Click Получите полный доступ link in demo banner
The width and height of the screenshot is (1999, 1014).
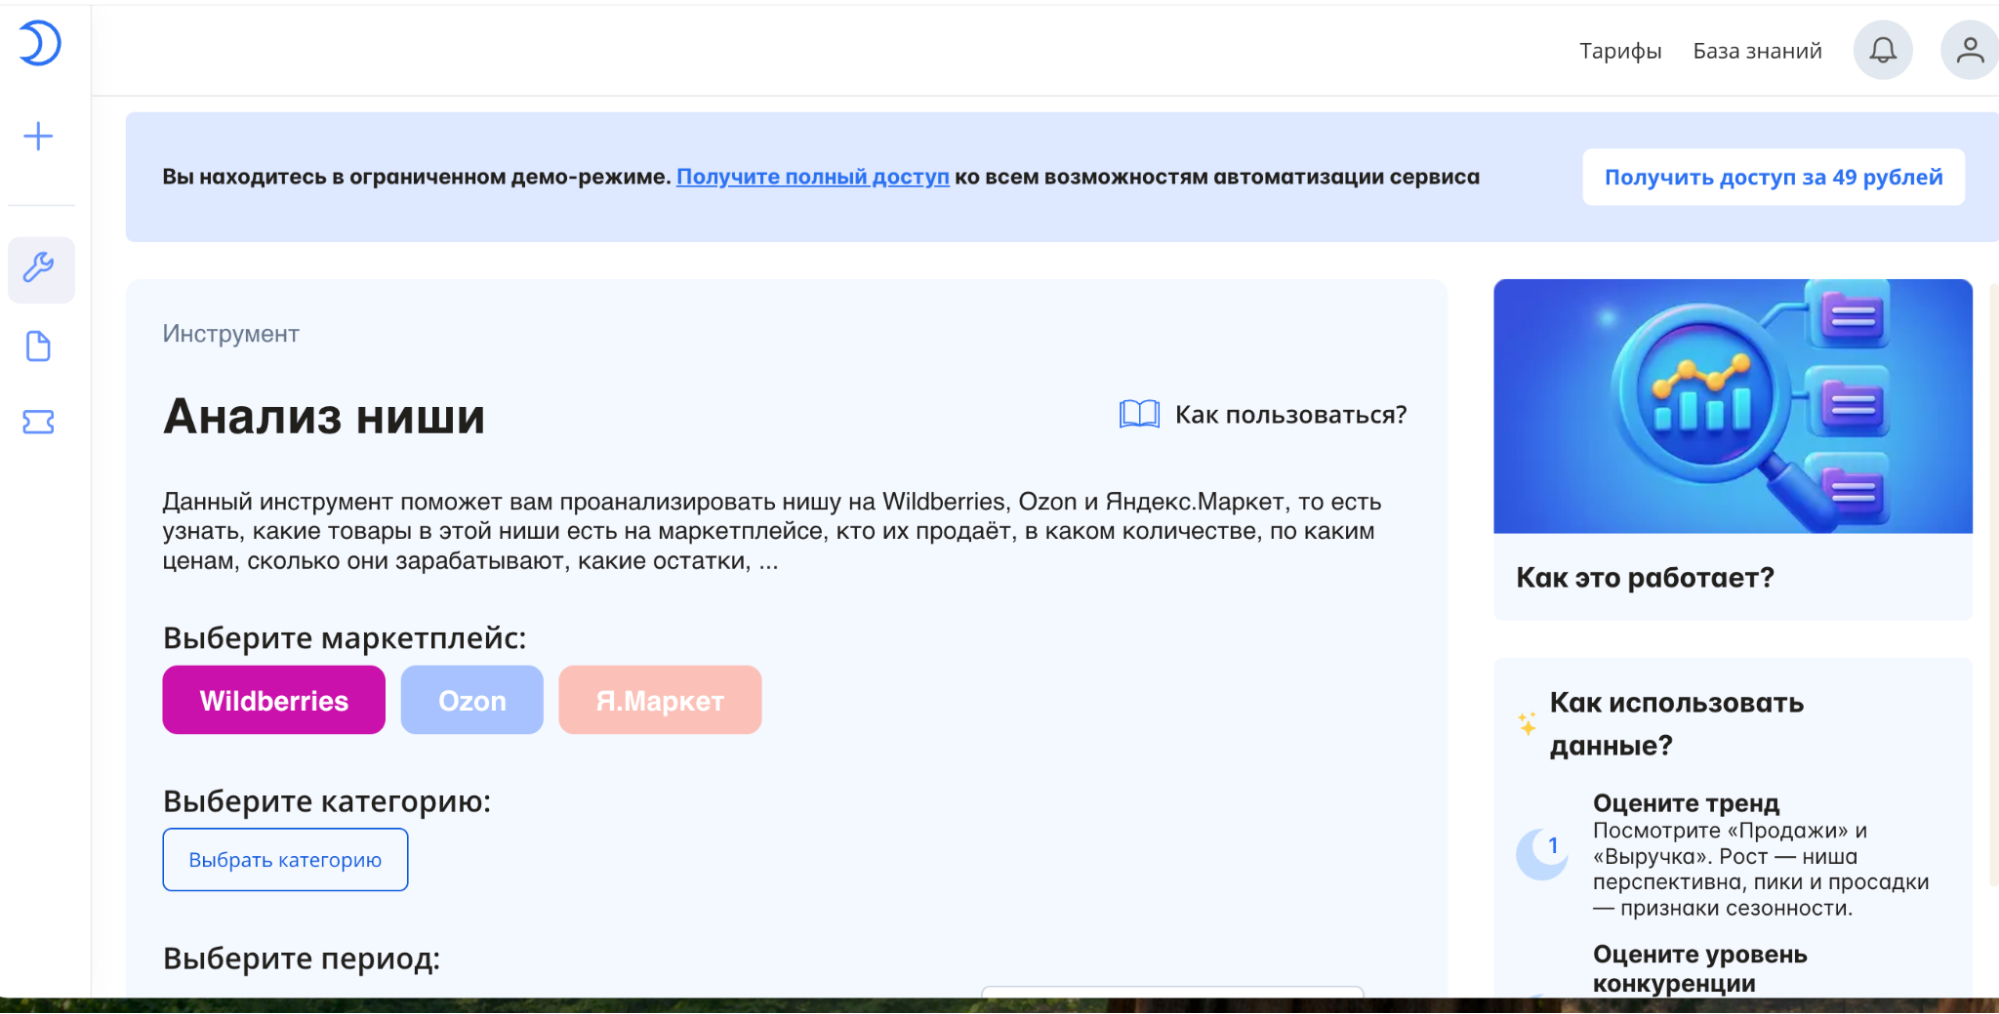click(x=813, y=177)
